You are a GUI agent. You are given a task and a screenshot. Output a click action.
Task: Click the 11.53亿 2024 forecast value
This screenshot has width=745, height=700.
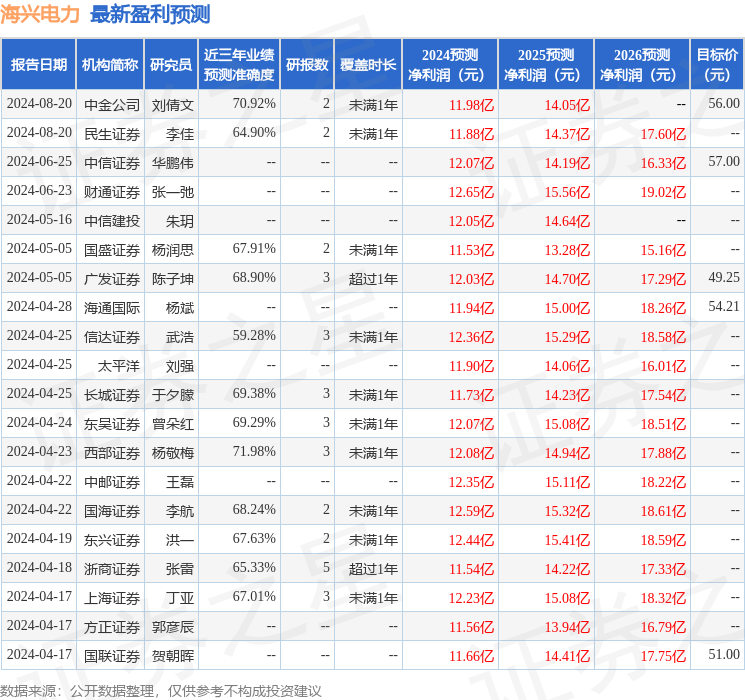click(471, 250)
